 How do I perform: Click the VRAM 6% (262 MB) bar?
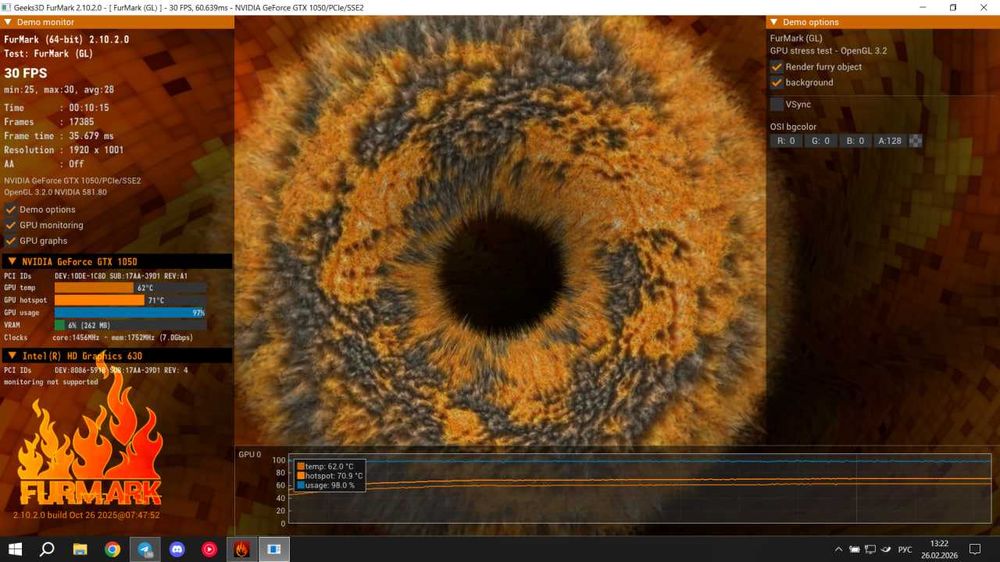coord(130,325)
